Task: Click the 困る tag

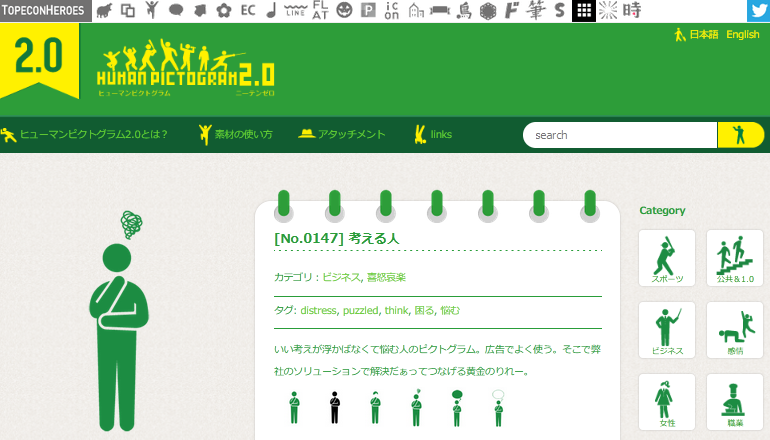Action: (424, 310)
